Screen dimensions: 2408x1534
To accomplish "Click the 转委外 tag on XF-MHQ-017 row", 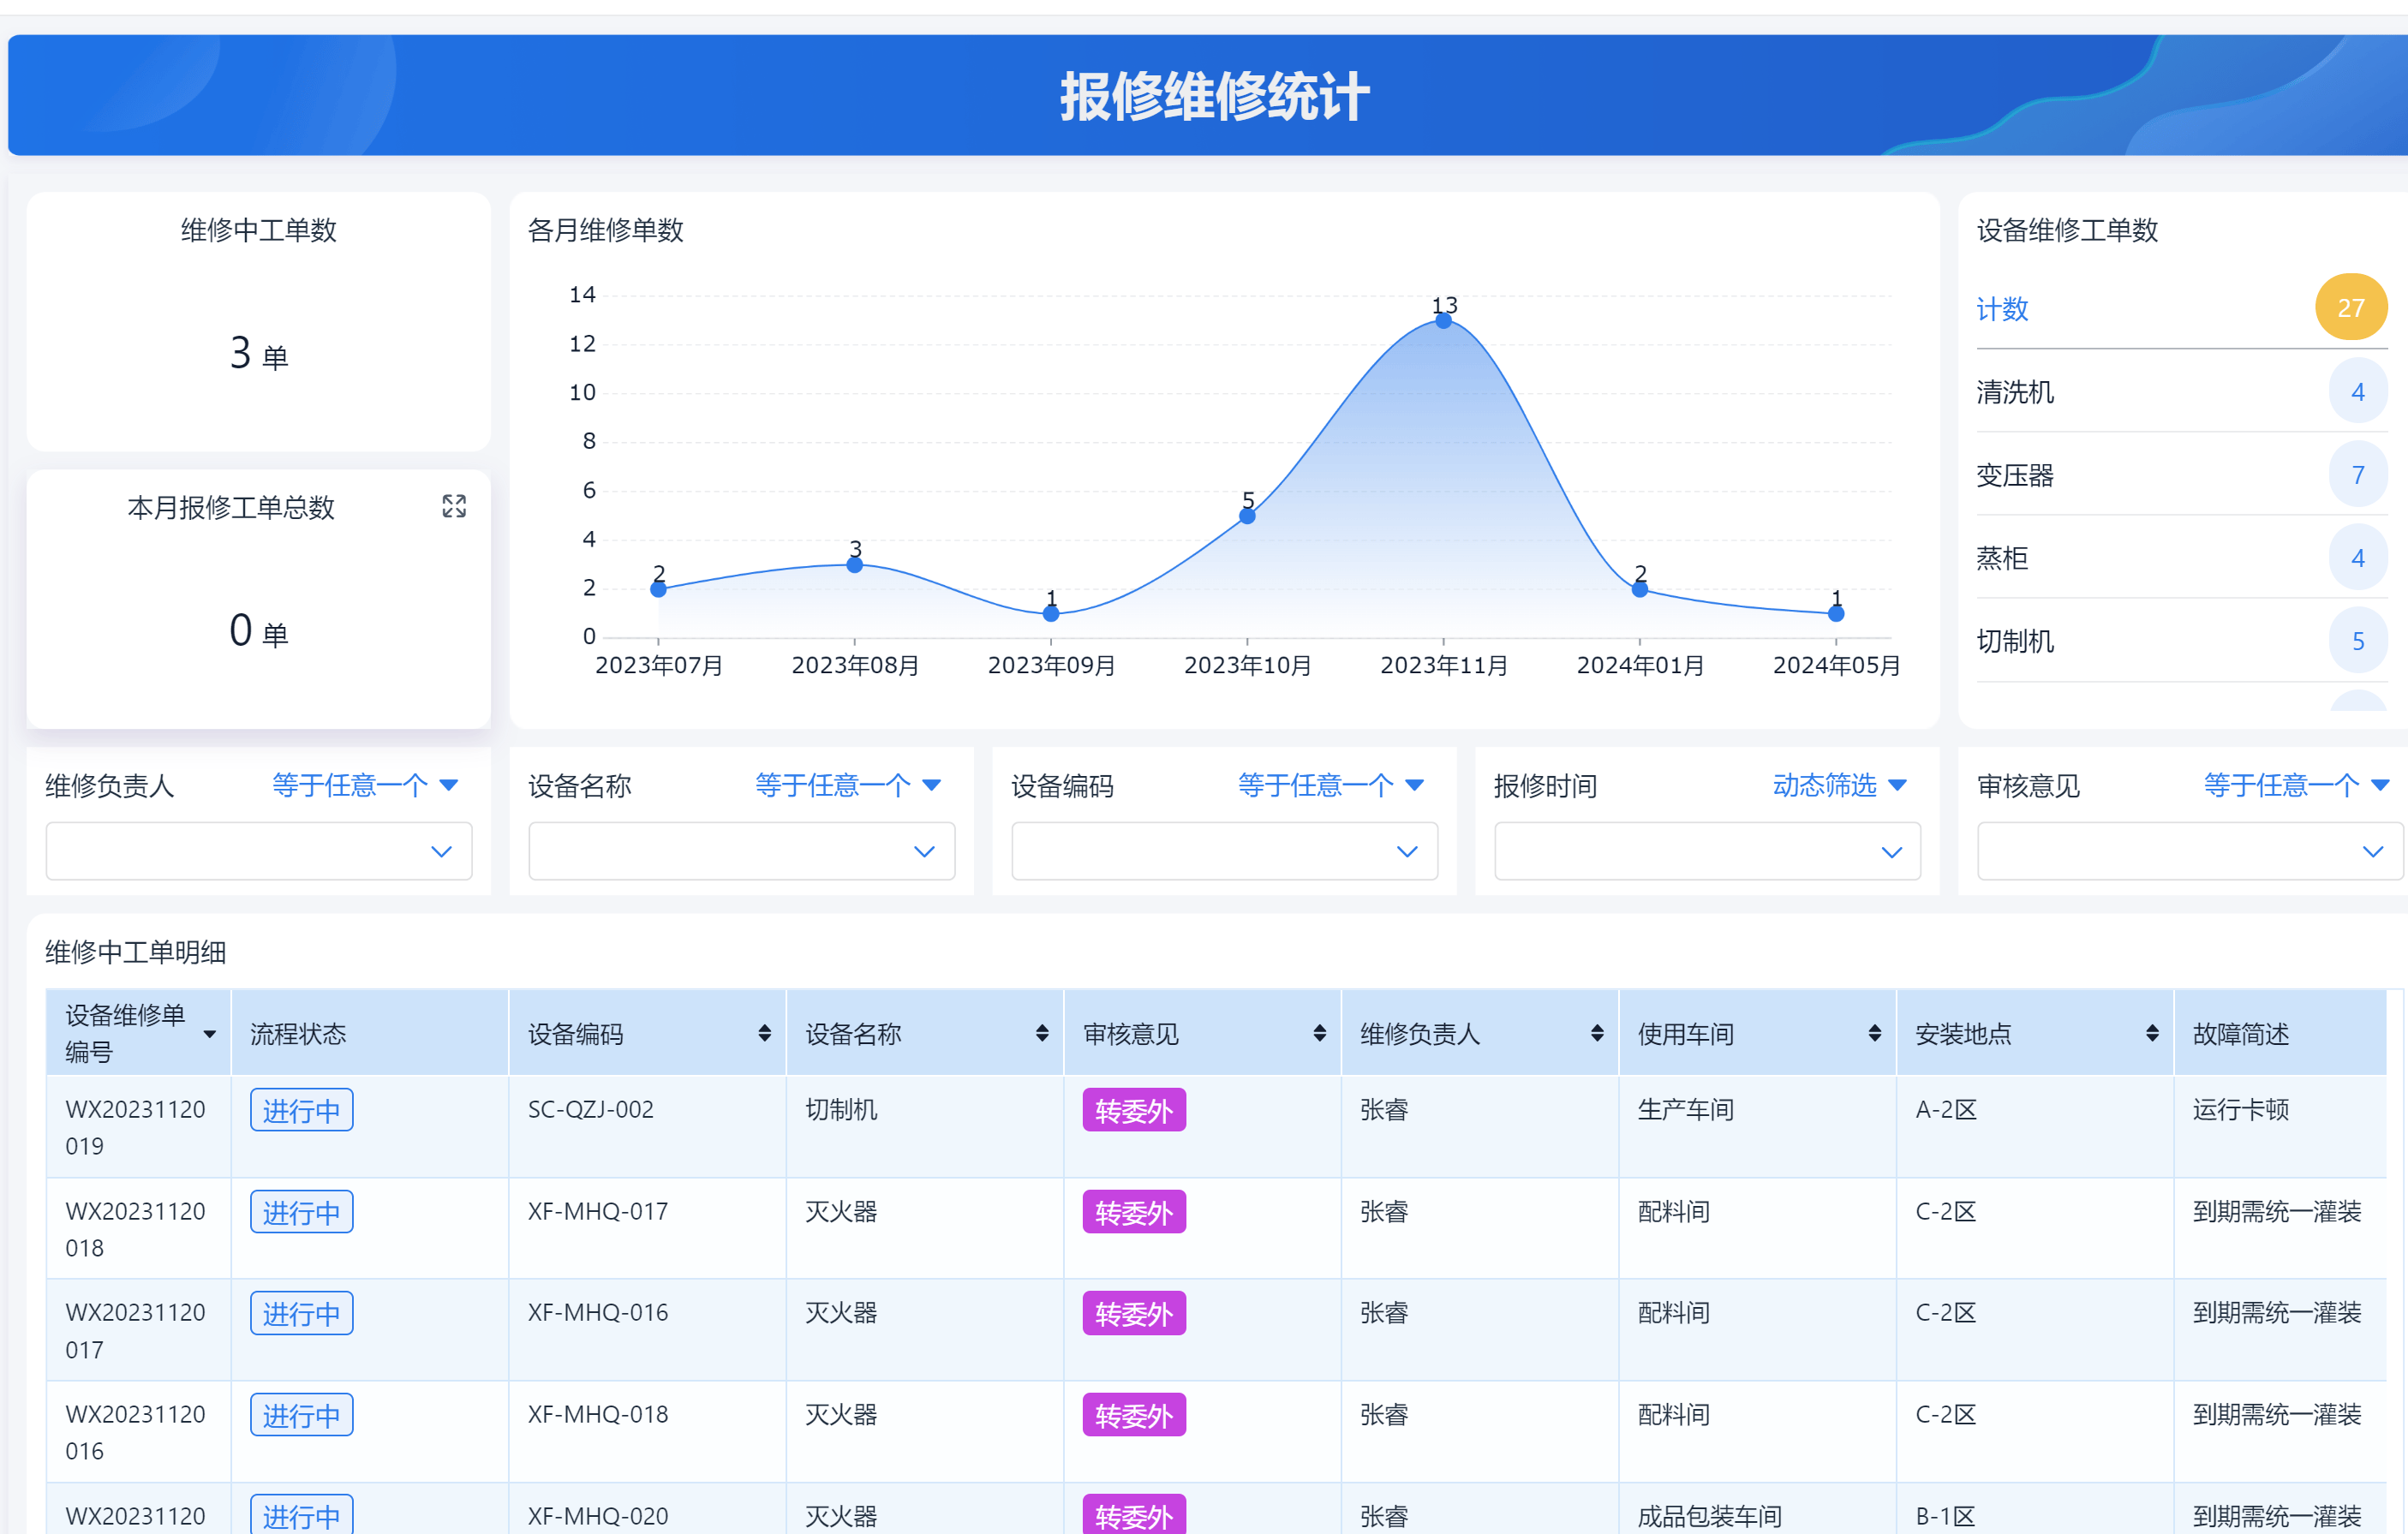I will (1132, 1212).
